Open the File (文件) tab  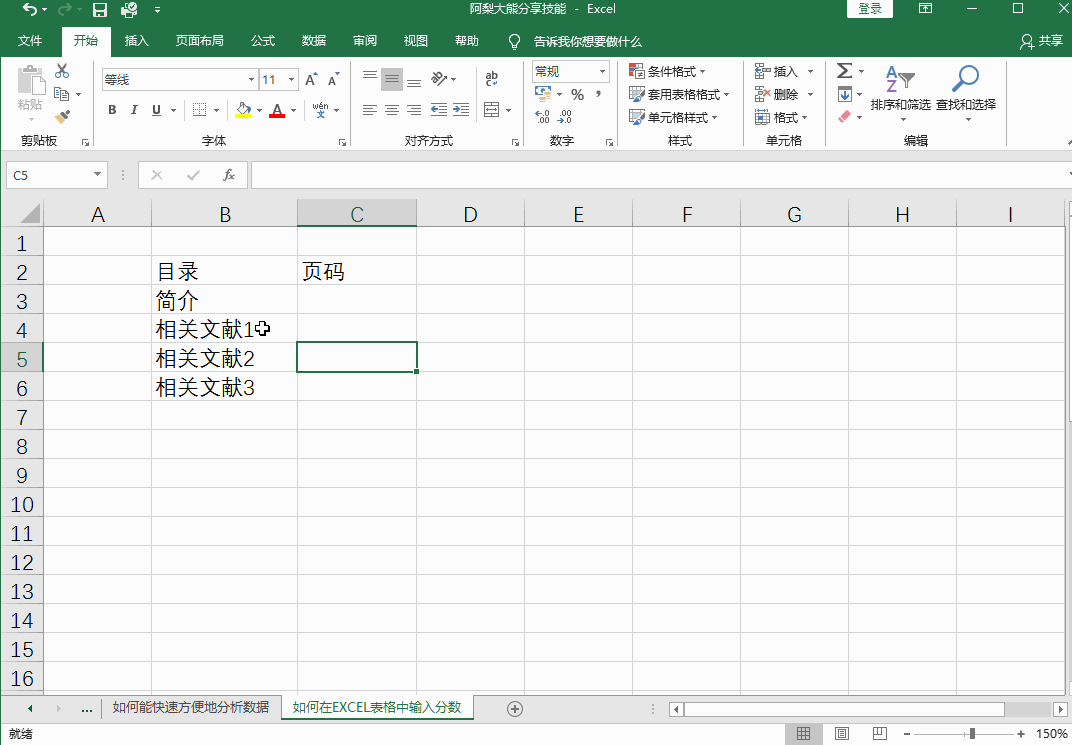pos(29,41)
